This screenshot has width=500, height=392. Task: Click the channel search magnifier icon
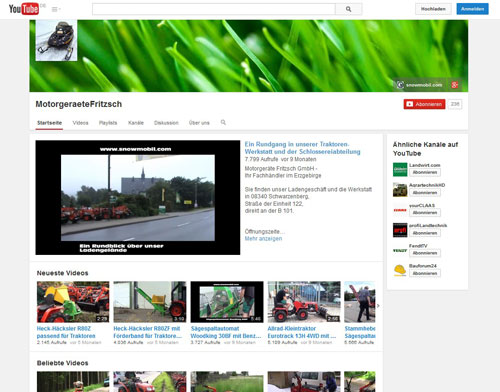223,123
